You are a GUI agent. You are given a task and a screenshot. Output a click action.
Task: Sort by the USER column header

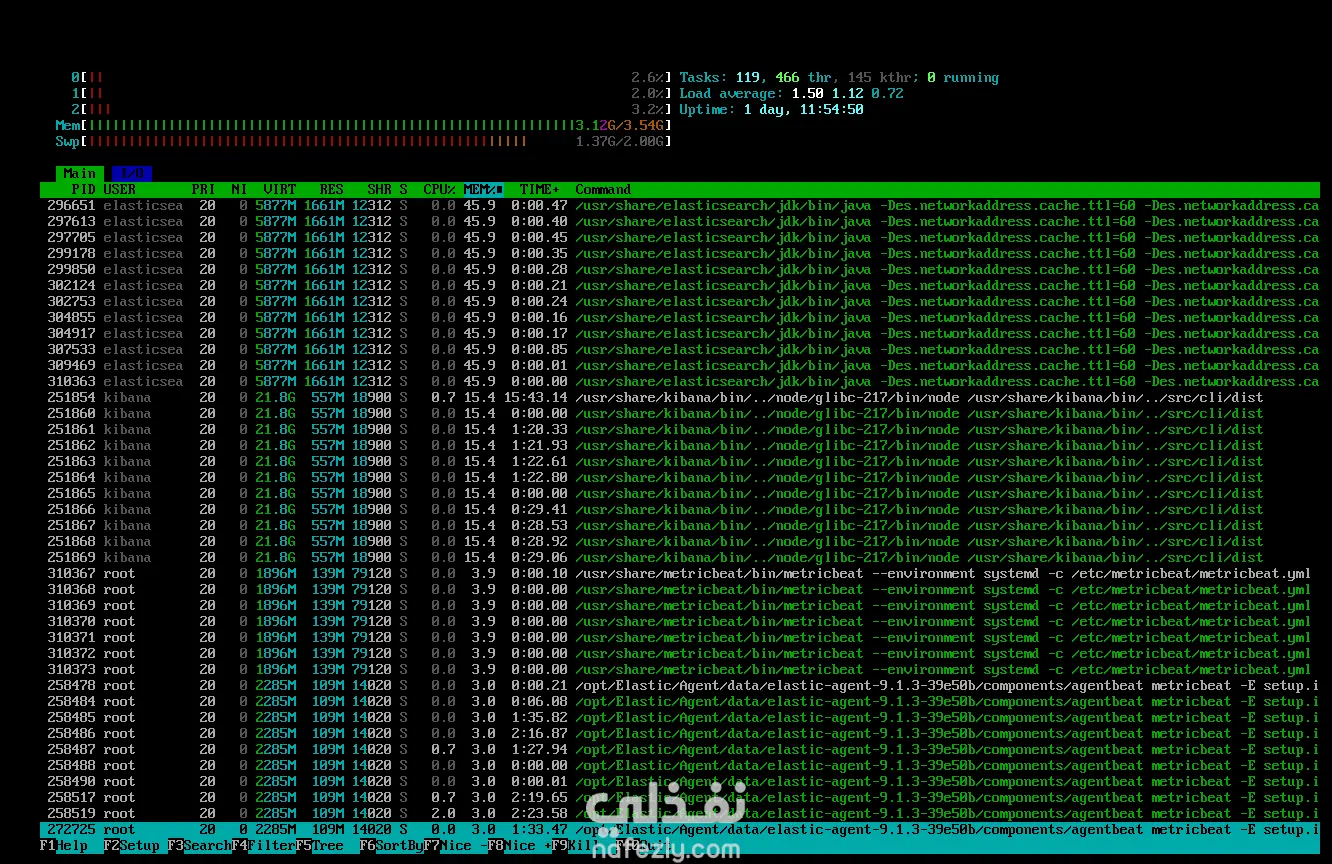tap(120, 189)
